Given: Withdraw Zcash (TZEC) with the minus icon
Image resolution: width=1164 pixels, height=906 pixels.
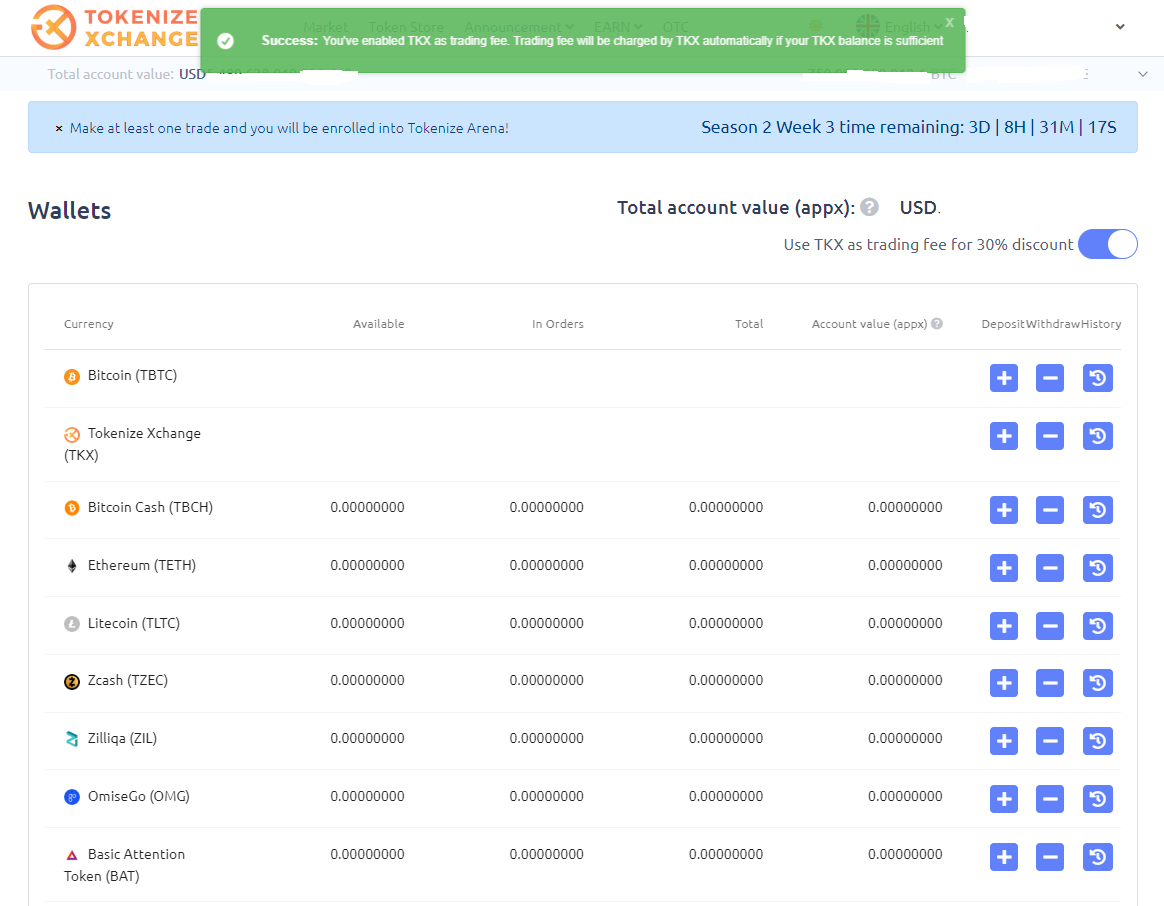Looking at the screenshot, I should (x=1050, y=683).
